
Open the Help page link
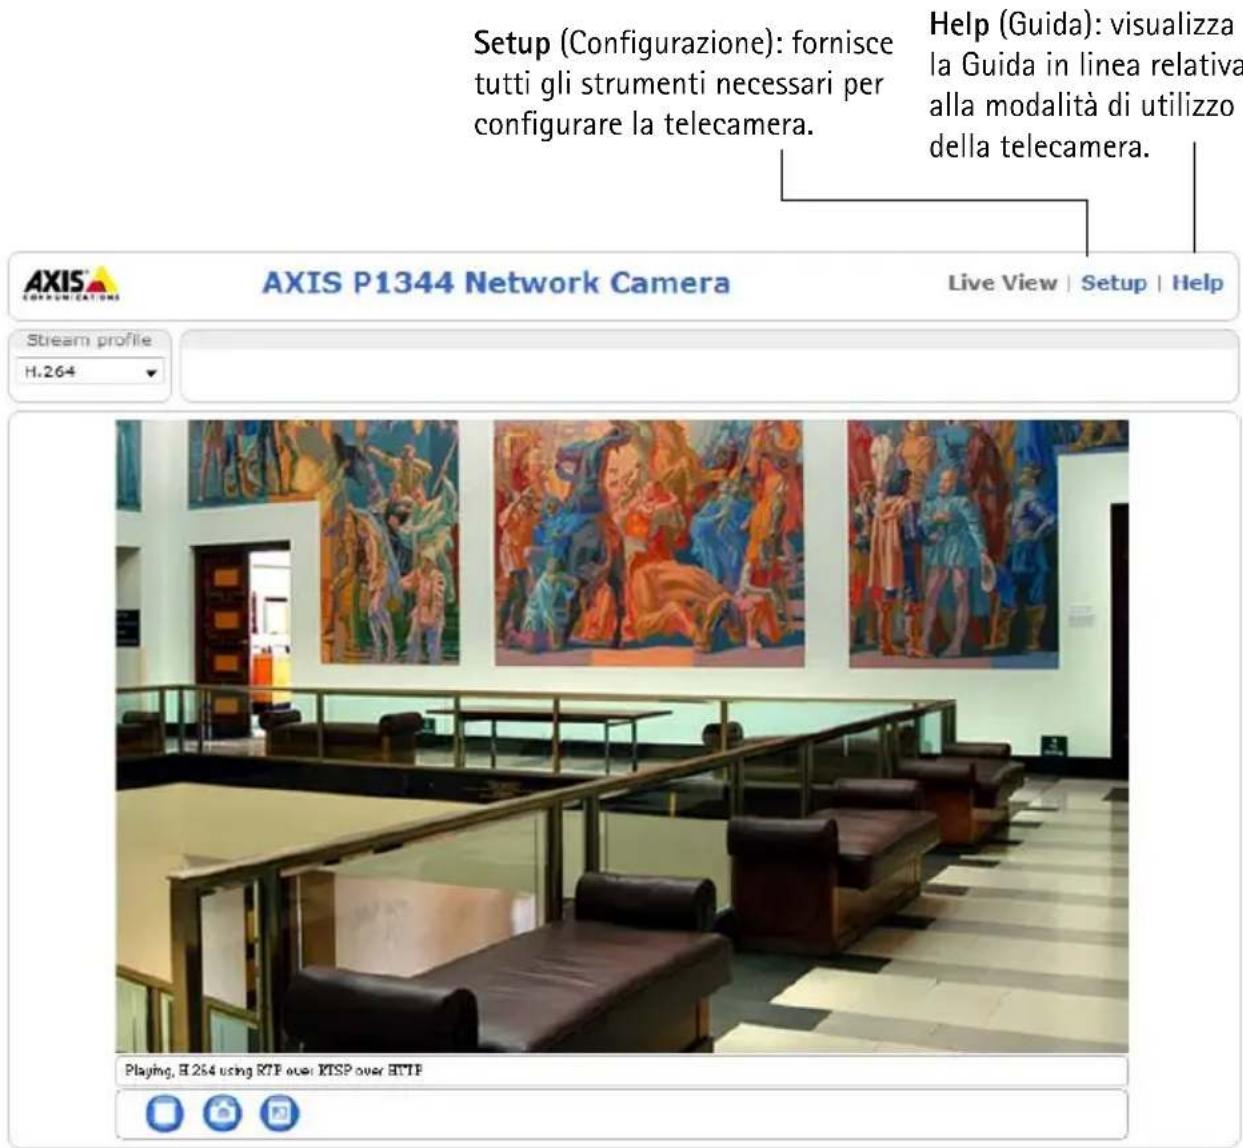pos(1197,283)
